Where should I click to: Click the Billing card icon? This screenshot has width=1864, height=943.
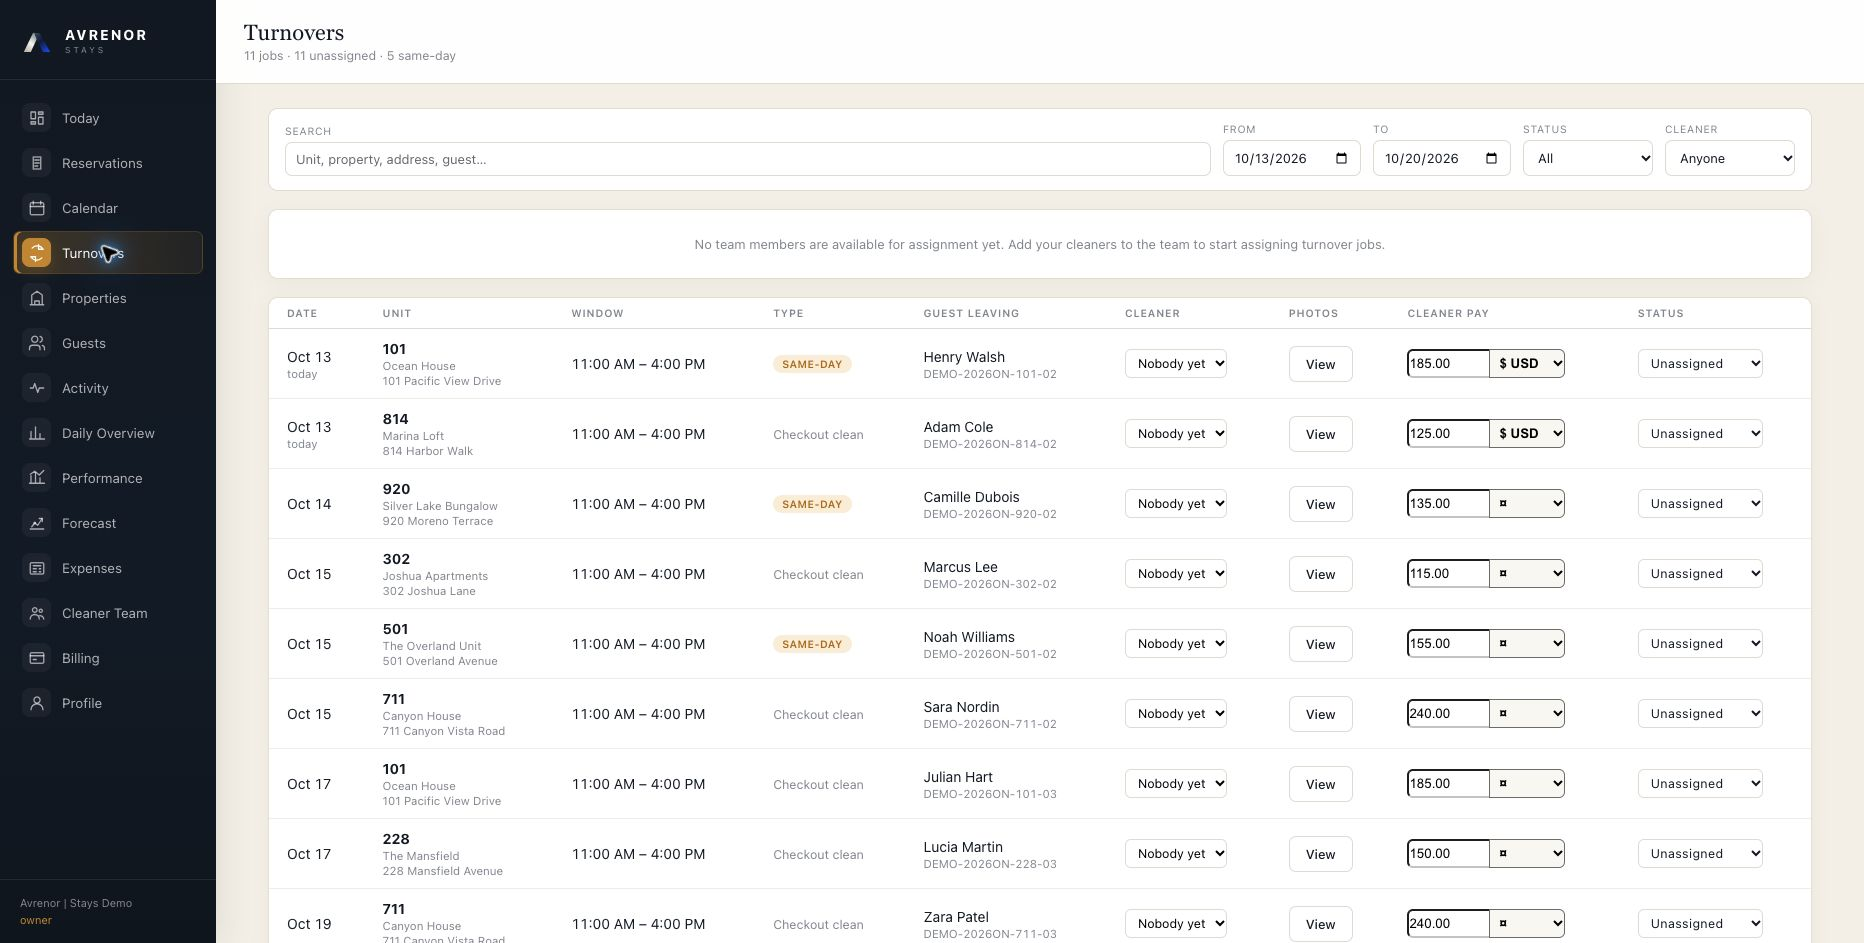click(37, 658)
